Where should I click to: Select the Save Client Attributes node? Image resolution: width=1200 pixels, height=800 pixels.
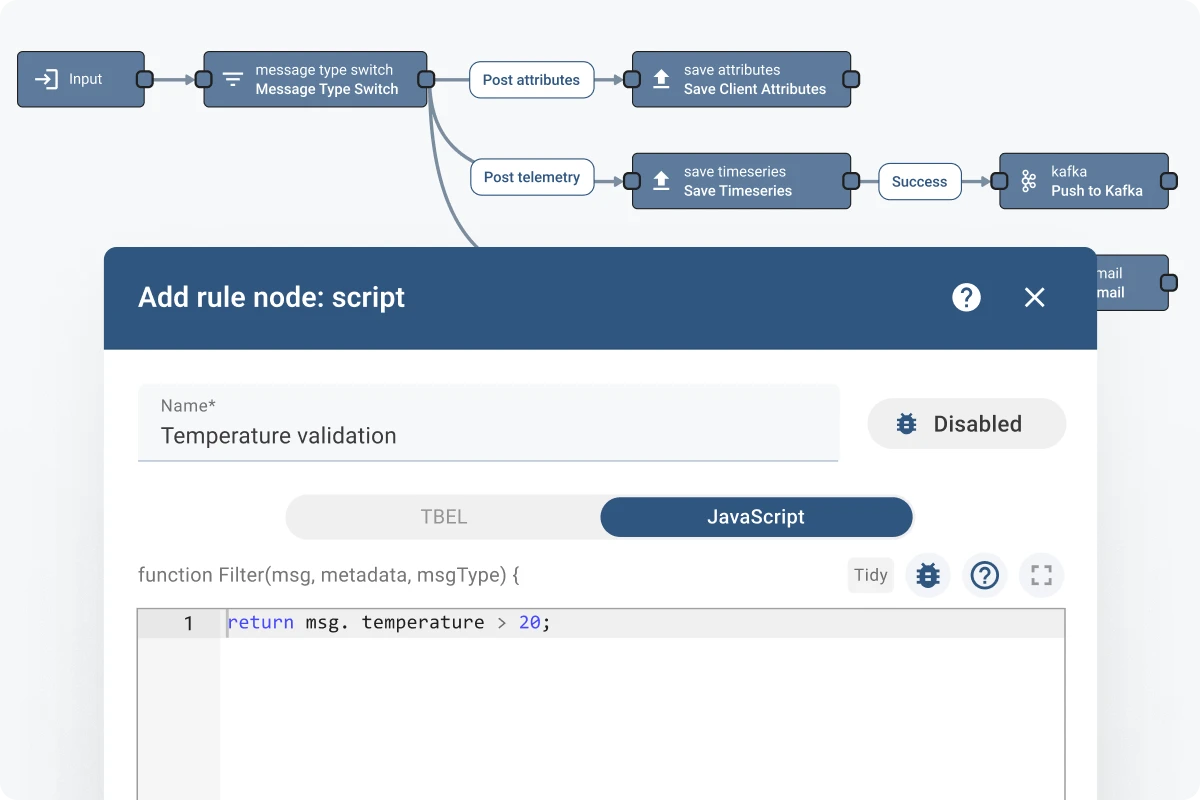pos(741,79)
